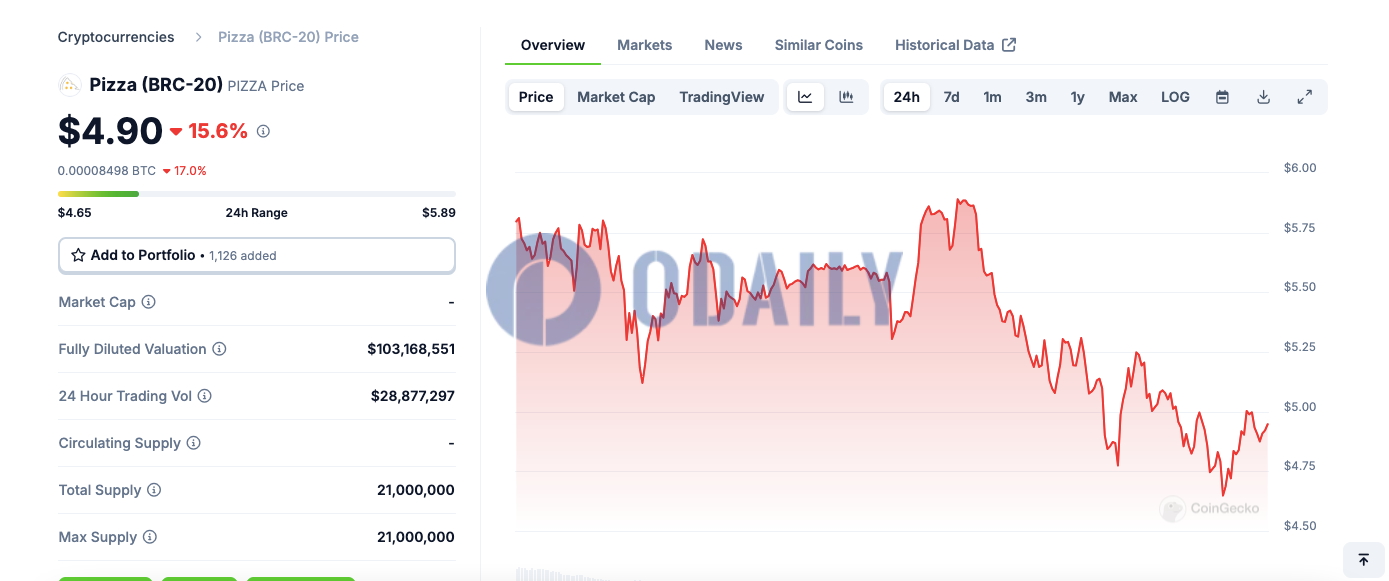Select the Market Cap chart mode

(616, 97)
